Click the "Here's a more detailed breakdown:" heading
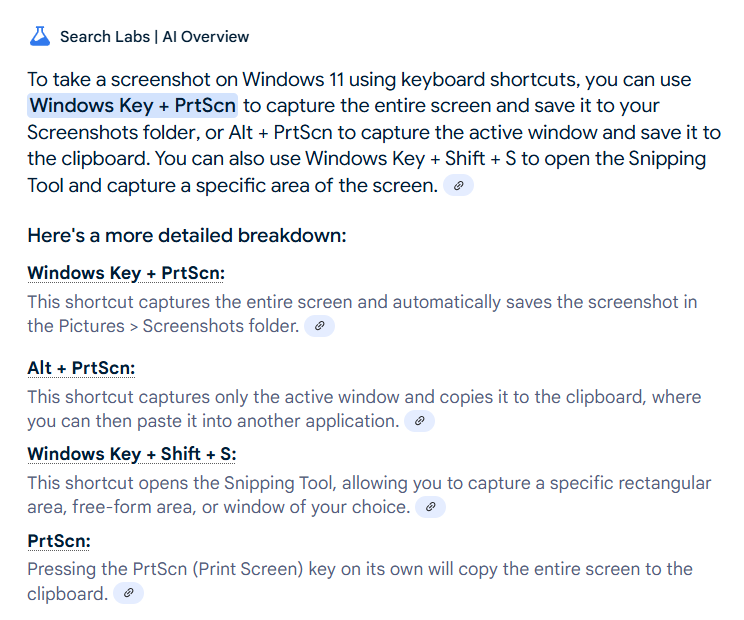 click(x=187, y=236)
